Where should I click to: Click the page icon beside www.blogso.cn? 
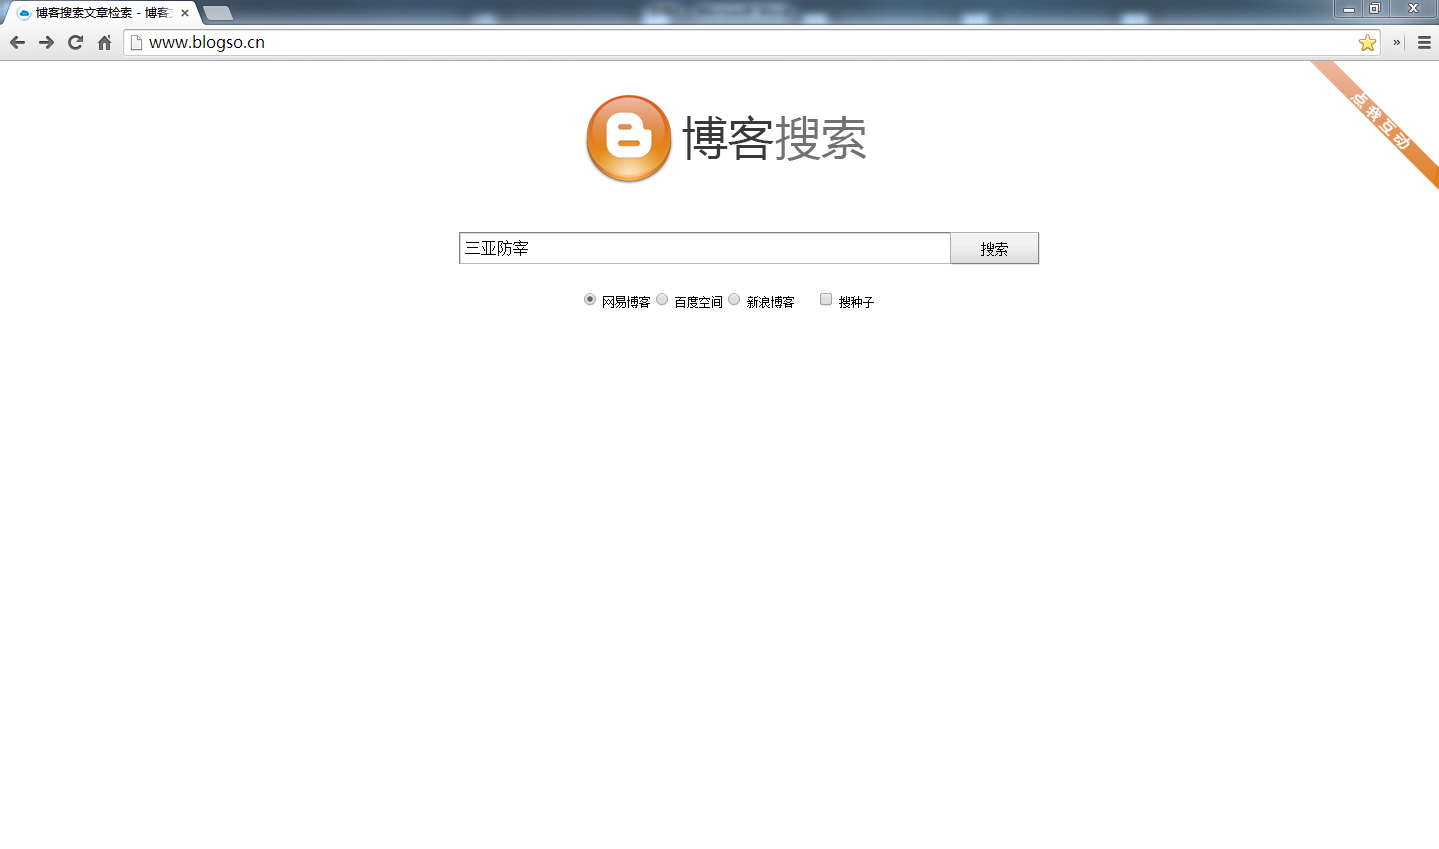click(137, 42)
